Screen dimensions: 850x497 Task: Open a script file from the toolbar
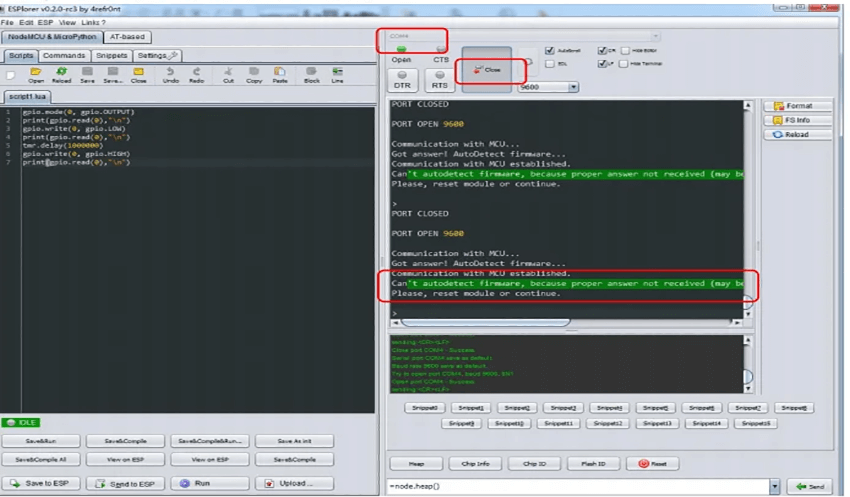(x=36, y=75)
